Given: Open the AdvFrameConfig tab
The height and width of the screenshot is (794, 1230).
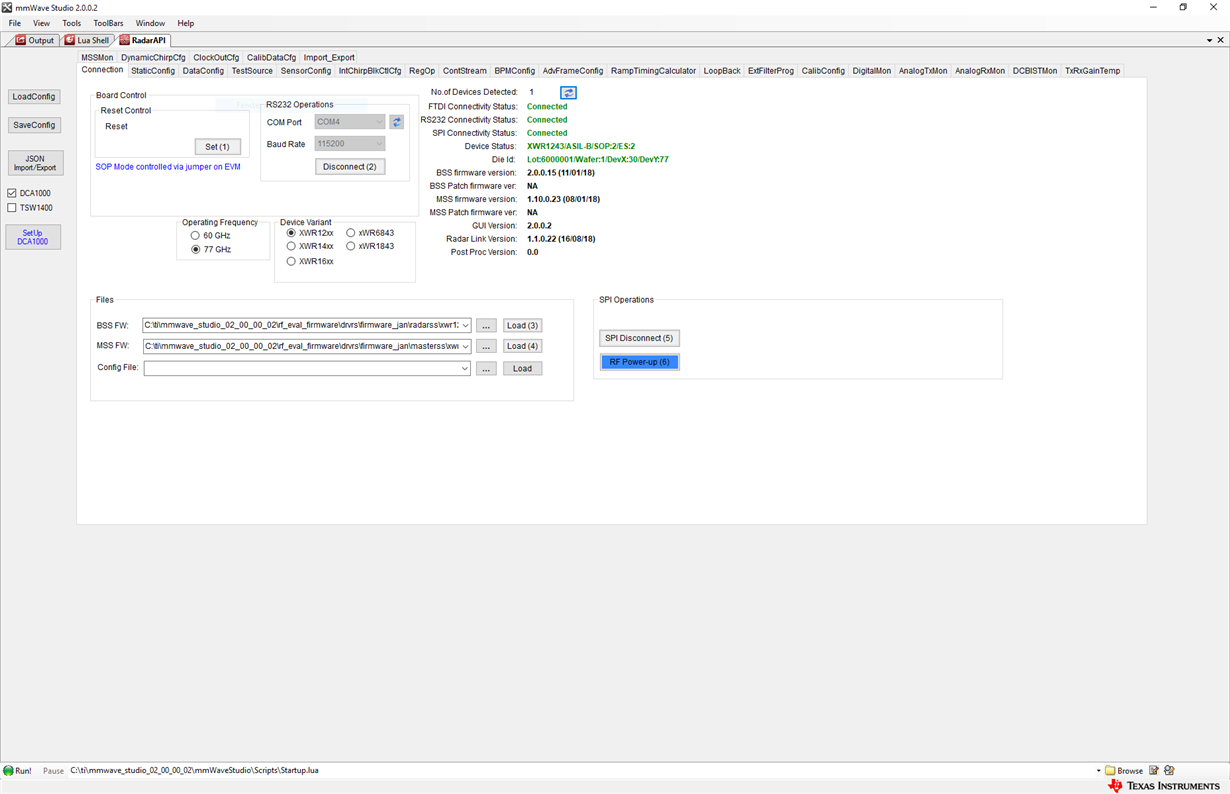Looking at the screenshot, I should click(573, 71).
